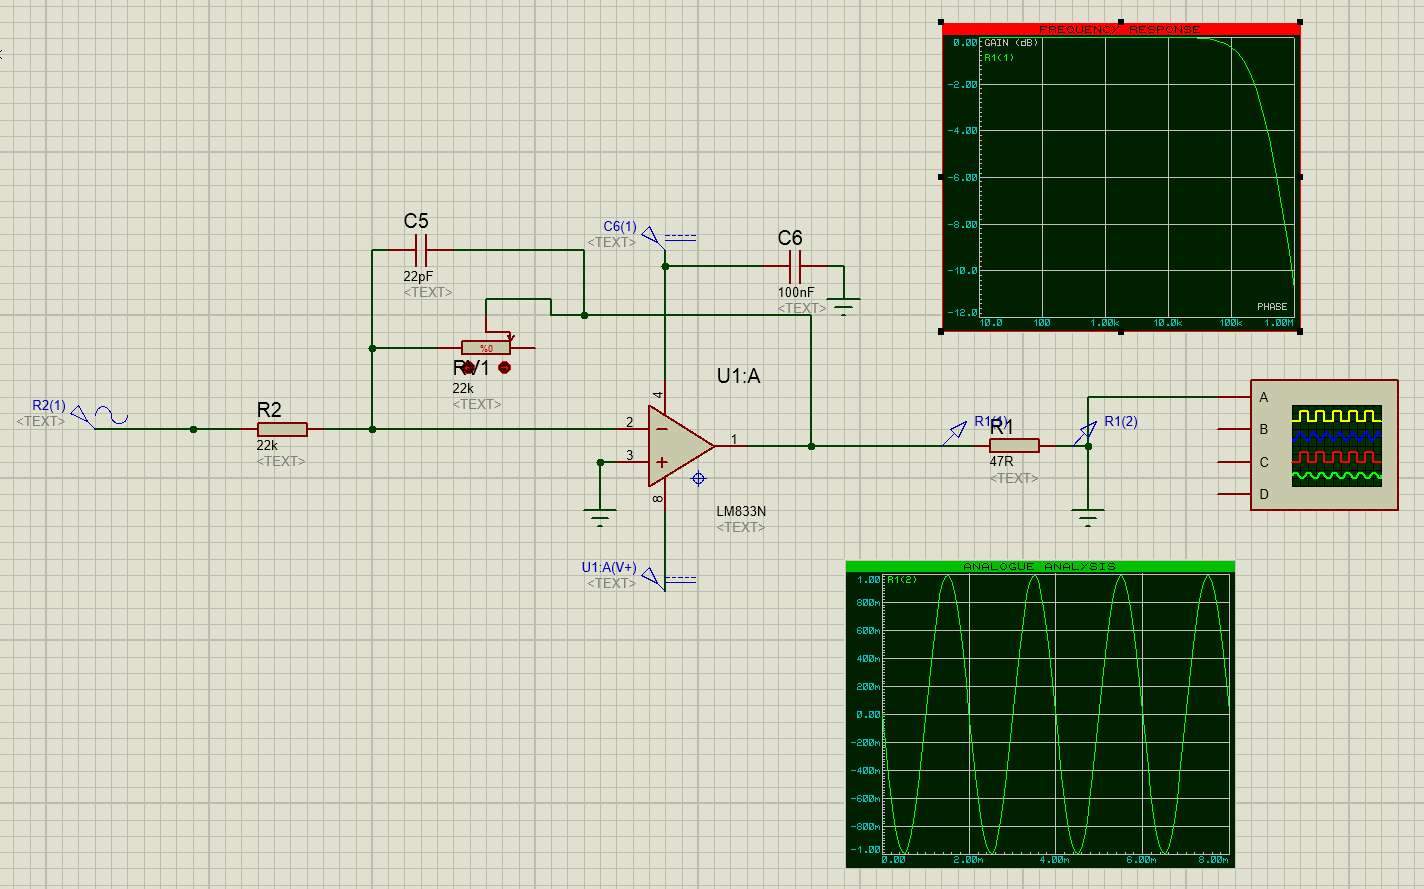Click the oscilloscope instrument display
The height and width of the screenshot is (889, 1424).
click(1336, 445)
